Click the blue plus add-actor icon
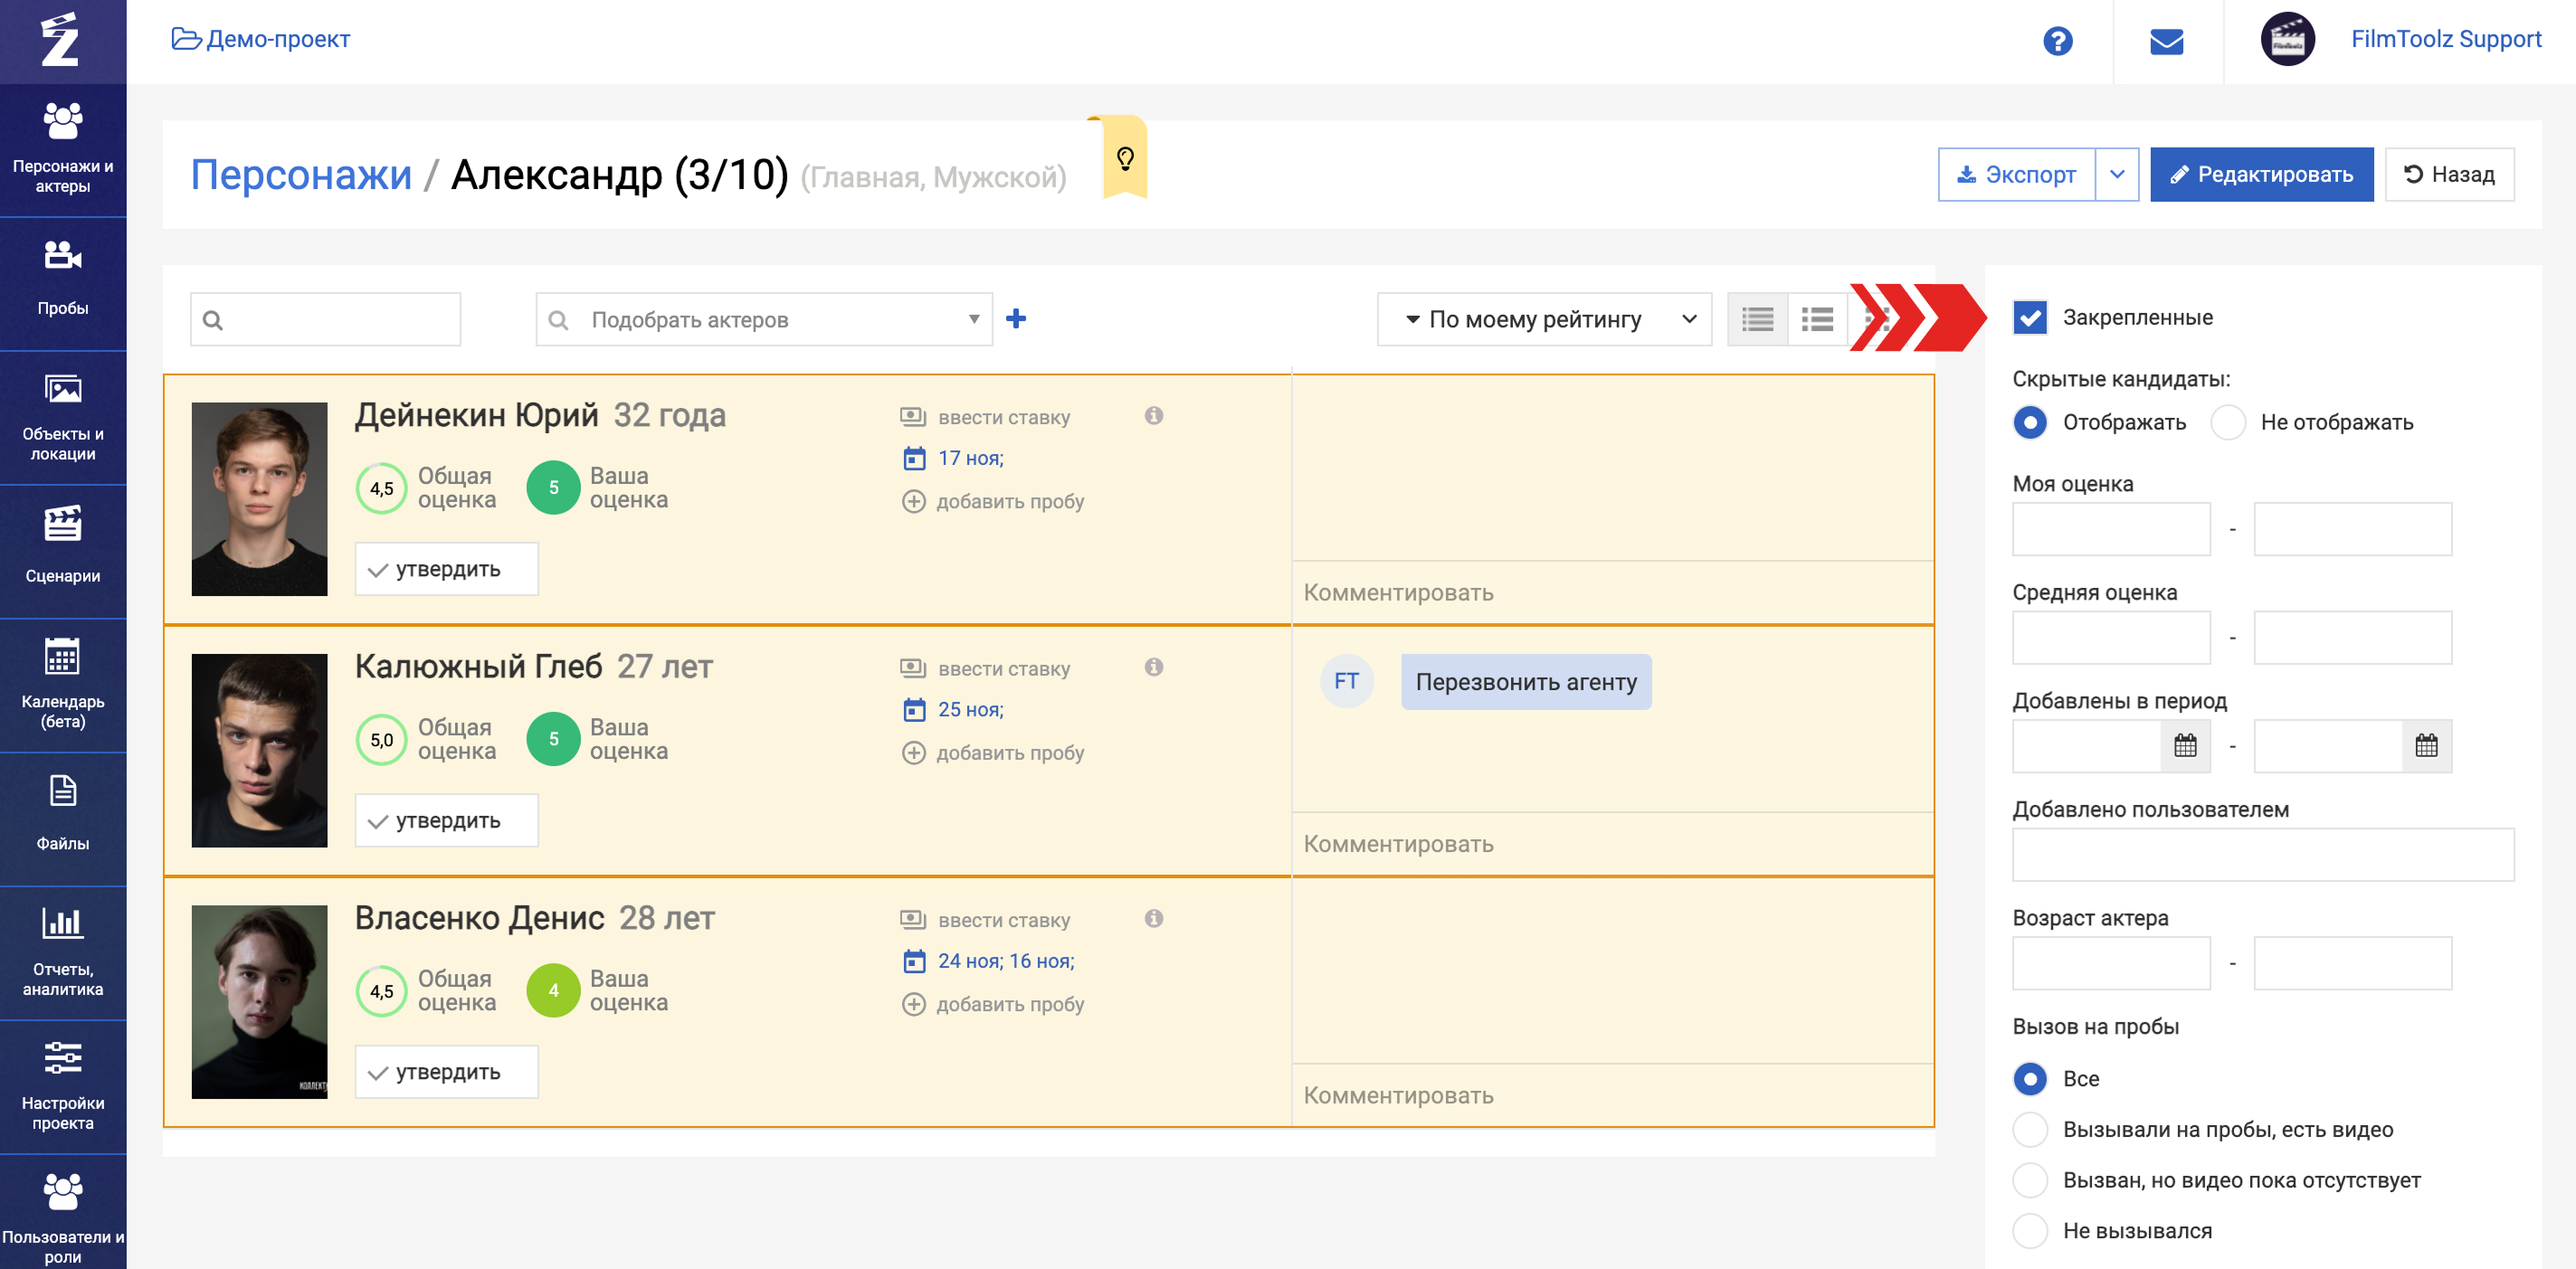Screen dimensions: 2576x1269 1016,318
